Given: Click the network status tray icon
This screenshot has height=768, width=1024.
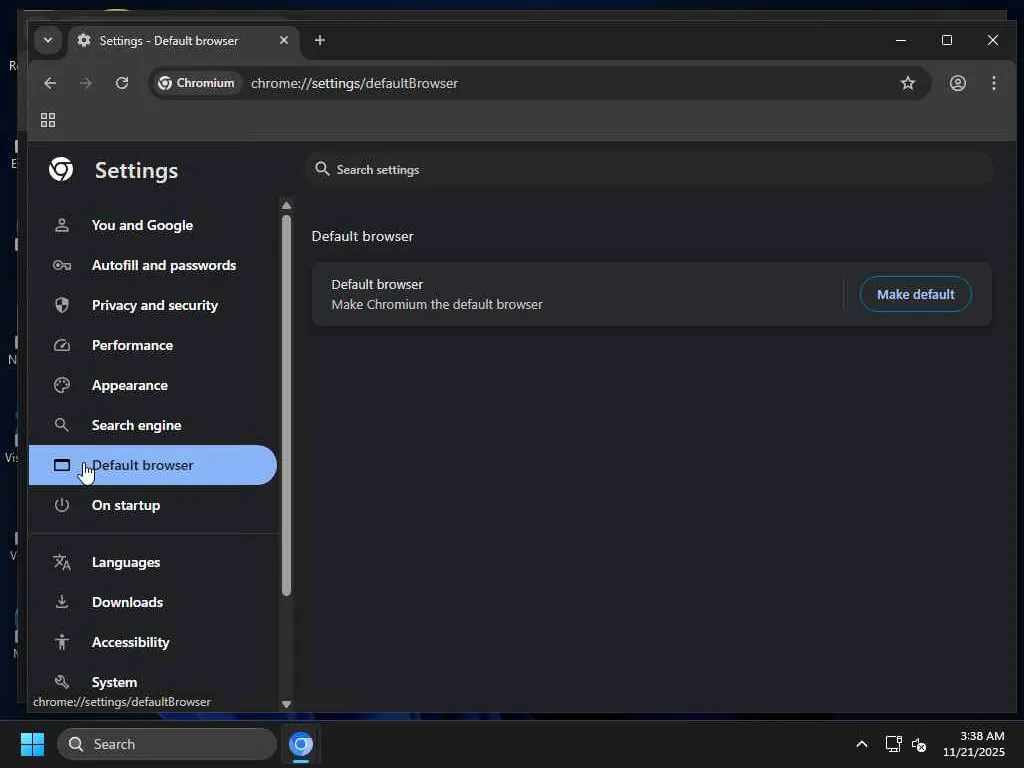Looking at the screenshot, I should 893,744.
